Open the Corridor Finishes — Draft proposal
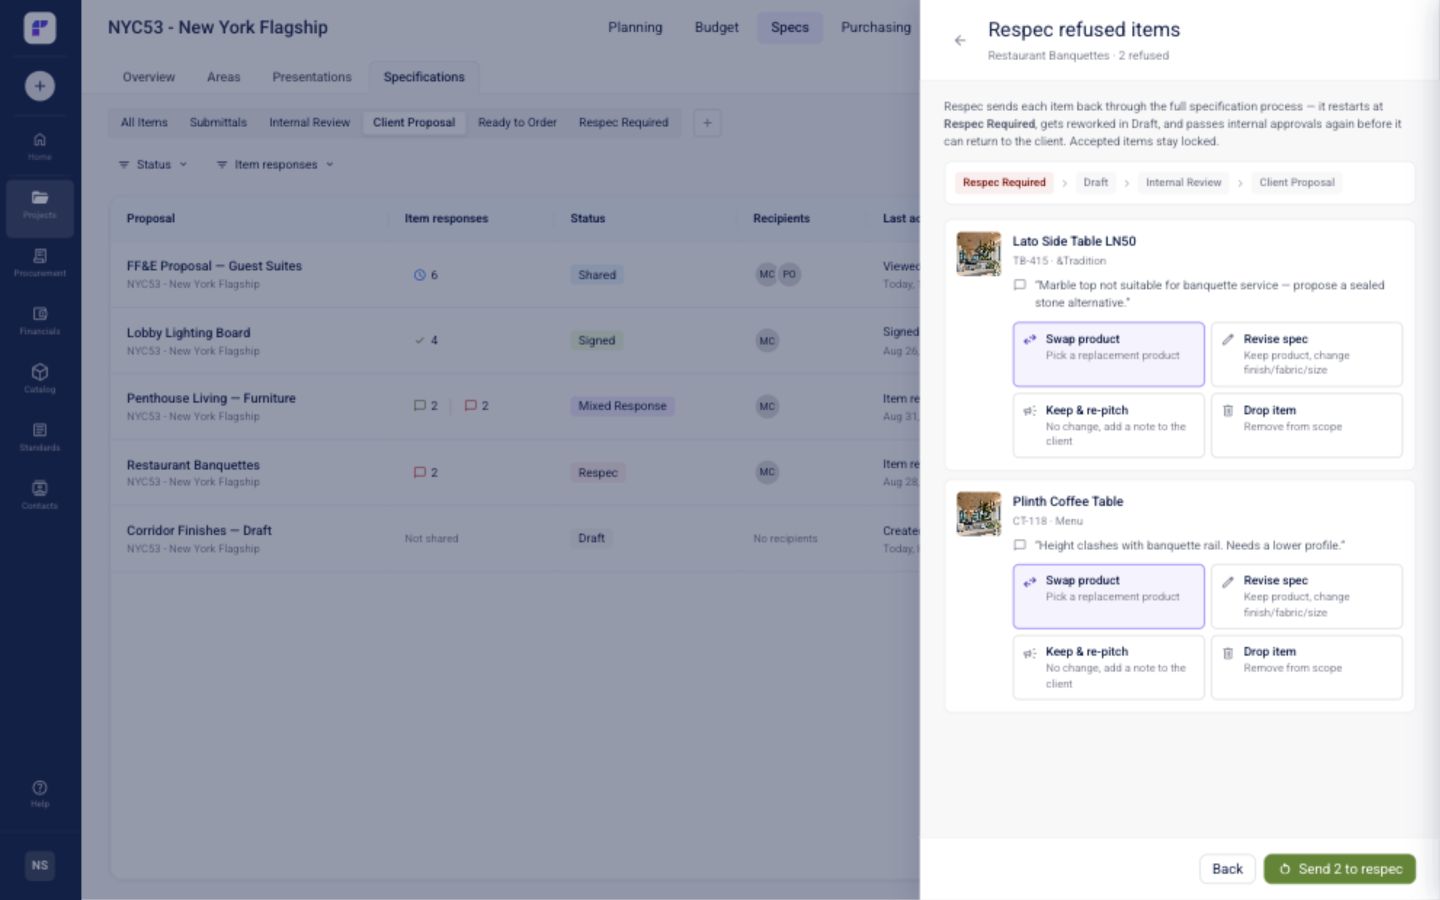This screenshot has width=1440, height=900. 199,531
